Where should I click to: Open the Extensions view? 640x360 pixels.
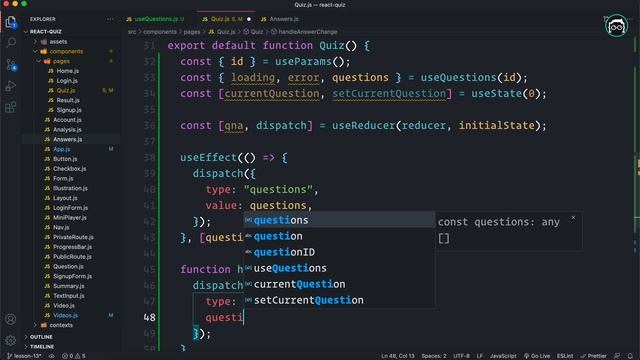(x=11, y=107)
